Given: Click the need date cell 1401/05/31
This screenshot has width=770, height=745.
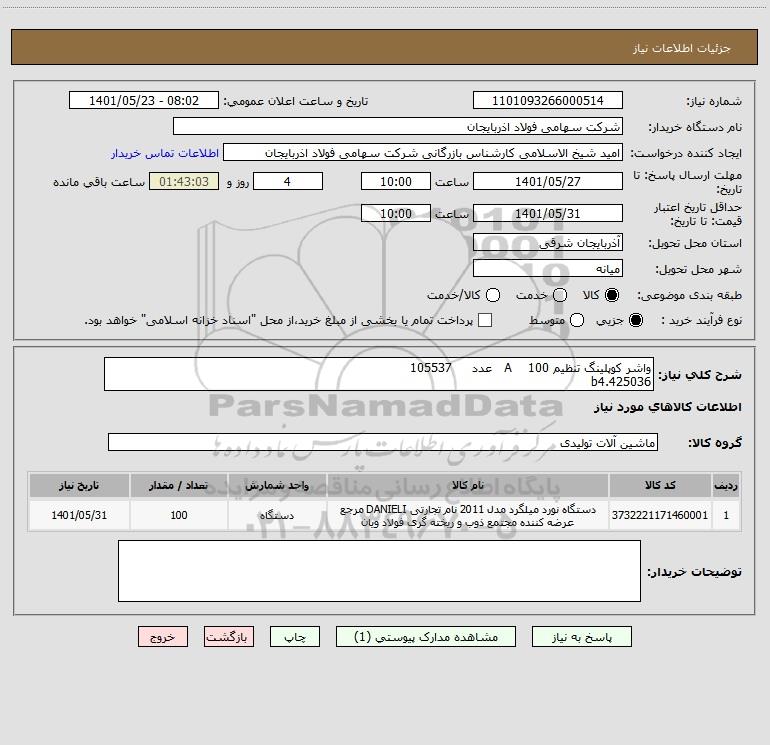Looking at the screenshot, I should point(79,515).
